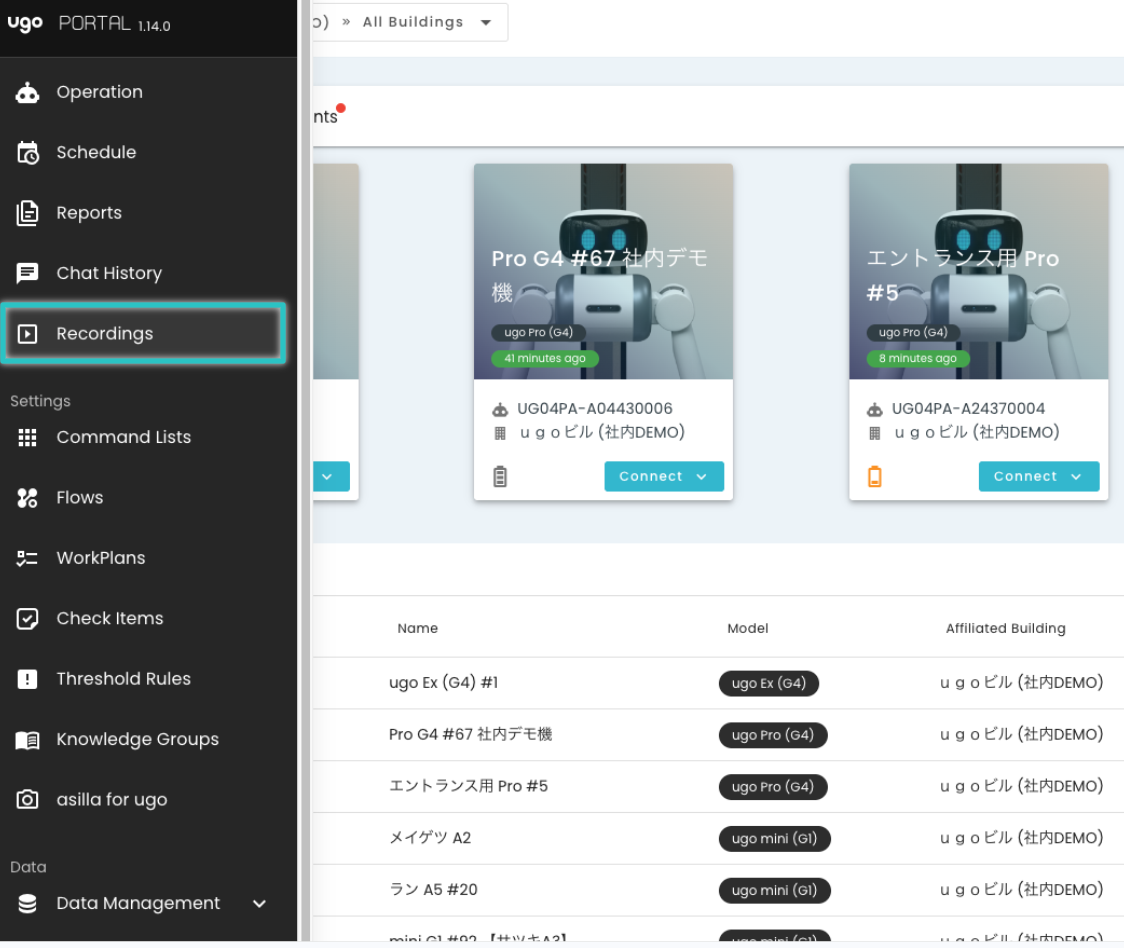This screenshot has width=1124, height=948.
Task: Click the asilla for ugo camera icon
Action: click(x=27, y=800)
